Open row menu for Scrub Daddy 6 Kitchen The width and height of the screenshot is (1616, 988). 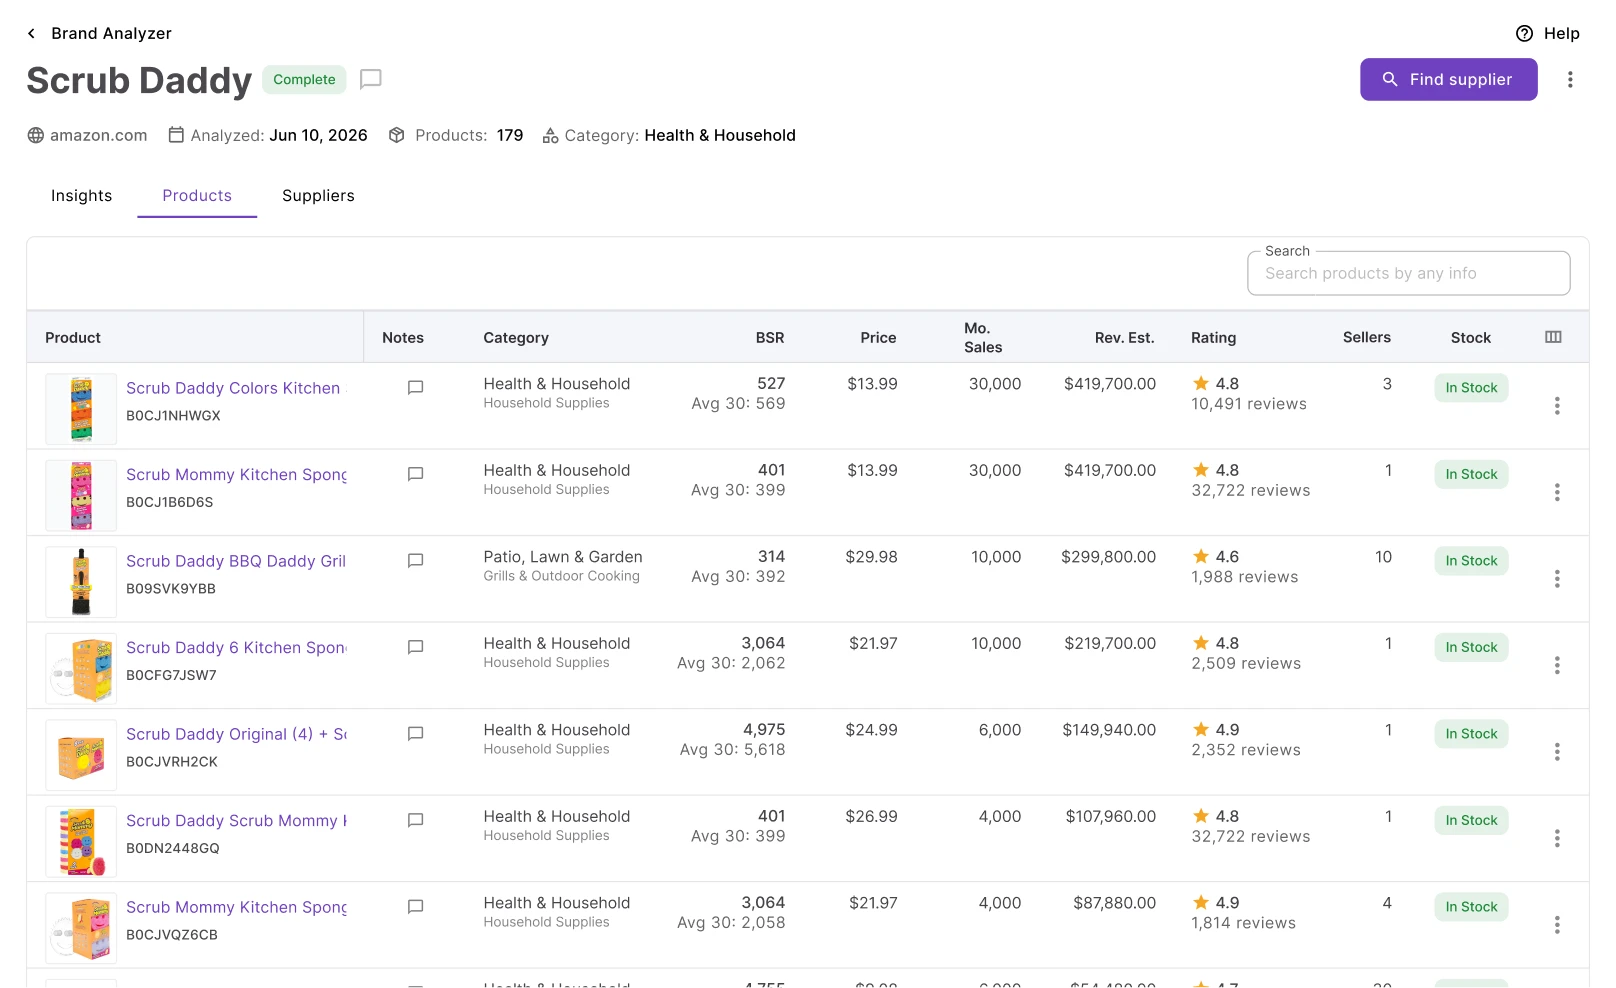(1557, 665)
